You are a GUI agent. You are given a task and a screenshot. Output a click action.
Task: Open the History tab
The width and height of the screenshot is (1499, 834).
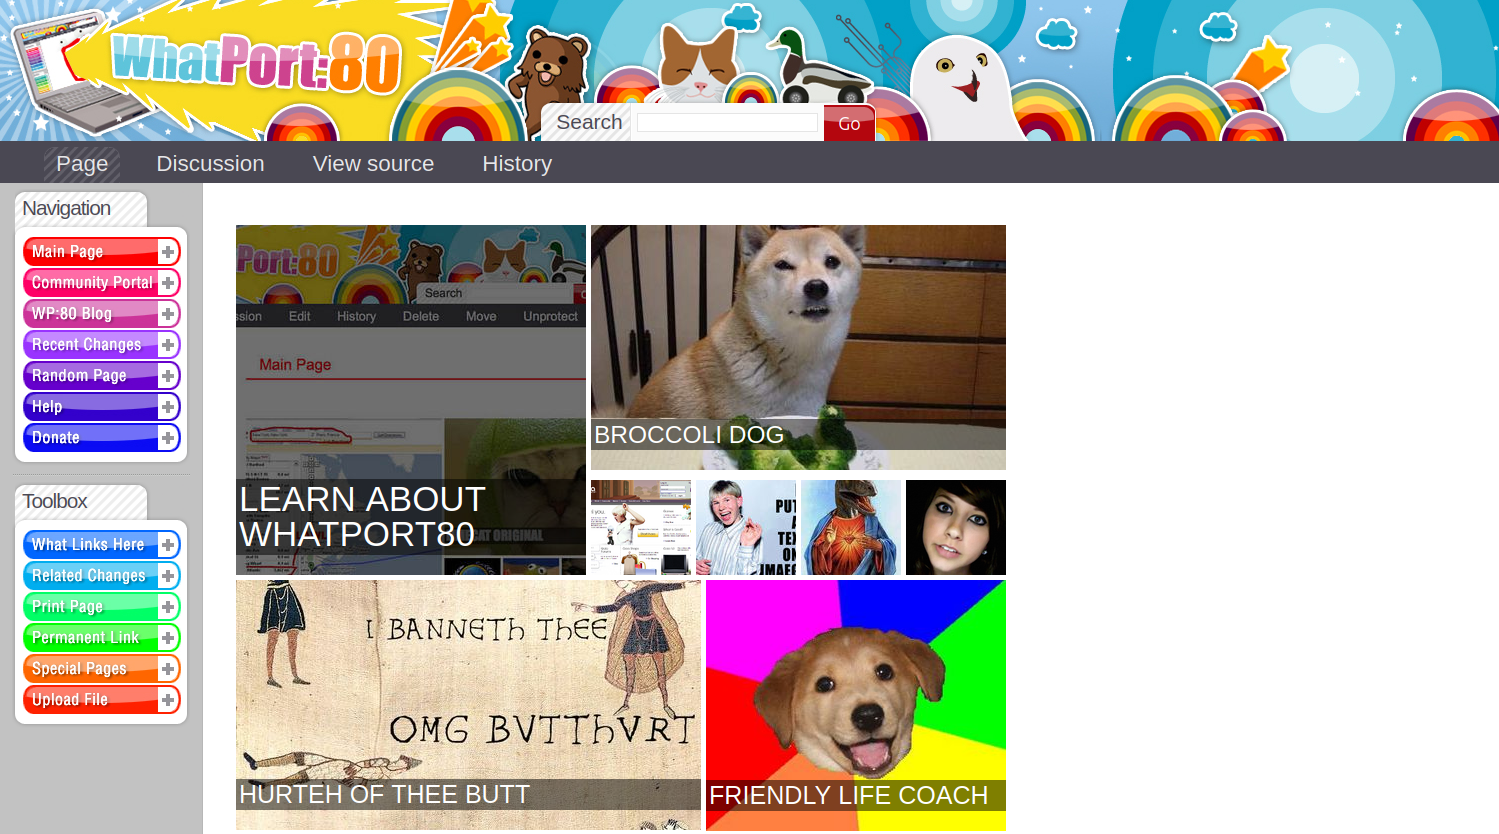click(516, 163)
